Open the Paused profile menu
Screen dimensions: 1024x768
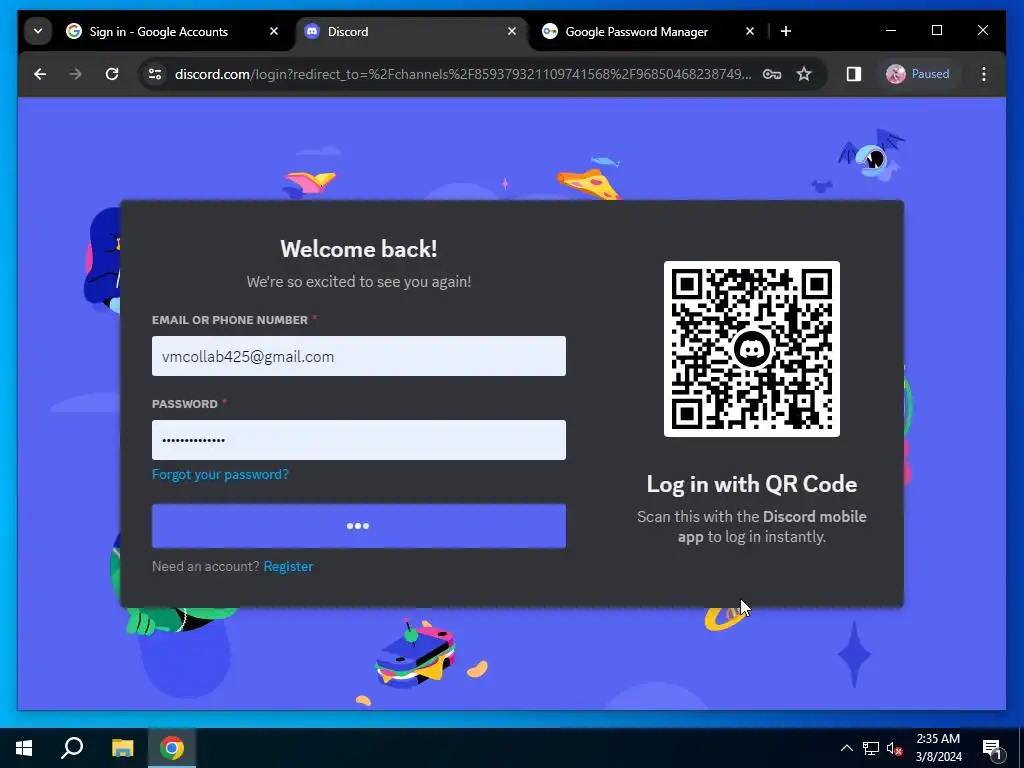point(918,74)
